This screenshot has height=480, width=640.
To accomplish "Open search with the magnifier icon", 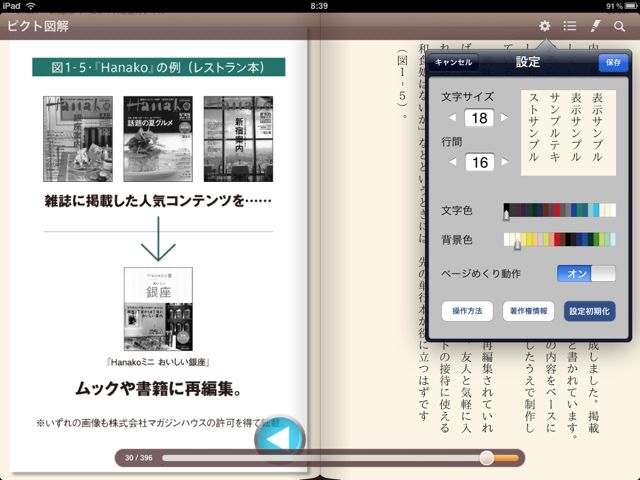I will click(619, 27).
